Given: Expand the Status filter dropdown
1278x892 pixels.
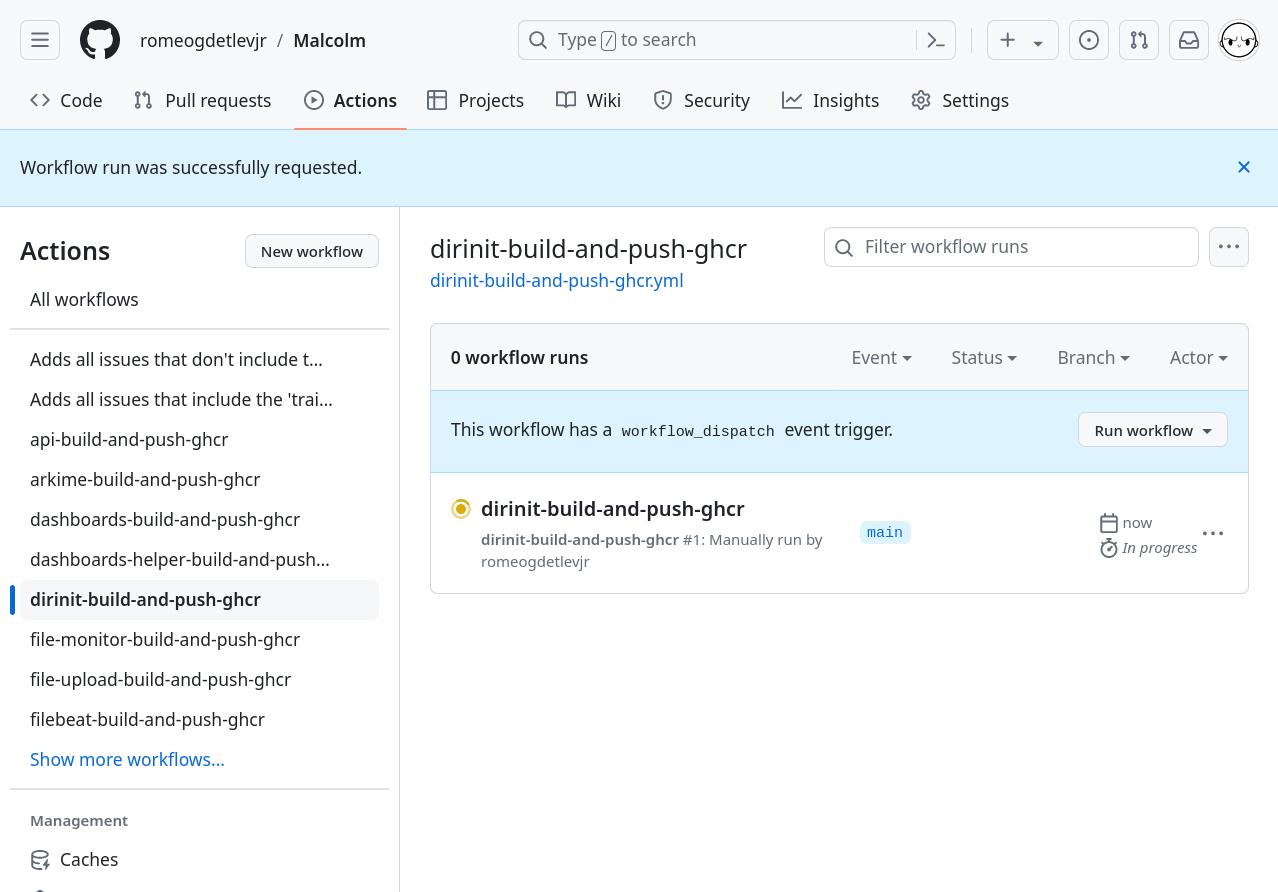Looking at the screenshot, I should 984,358.
